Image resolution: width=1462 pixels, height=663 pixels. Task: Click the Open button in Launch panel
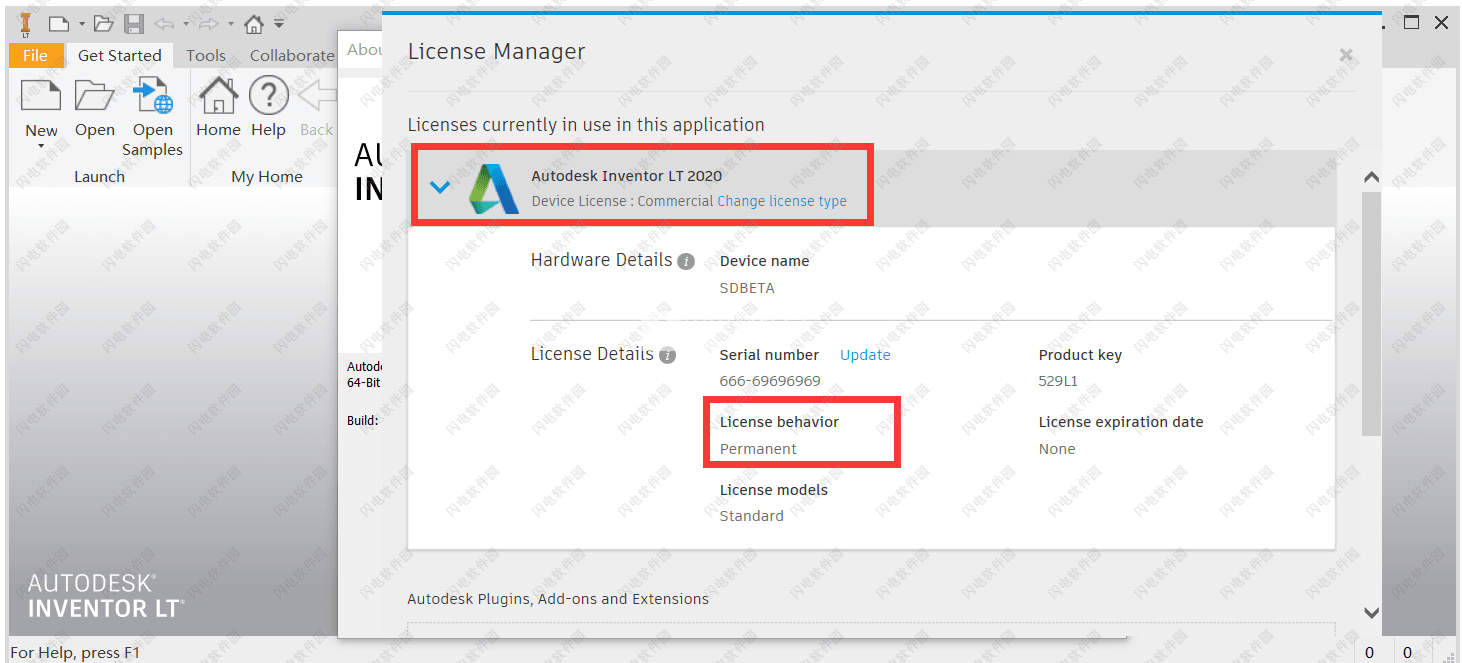pyautogui.click(x=95, y=108)
